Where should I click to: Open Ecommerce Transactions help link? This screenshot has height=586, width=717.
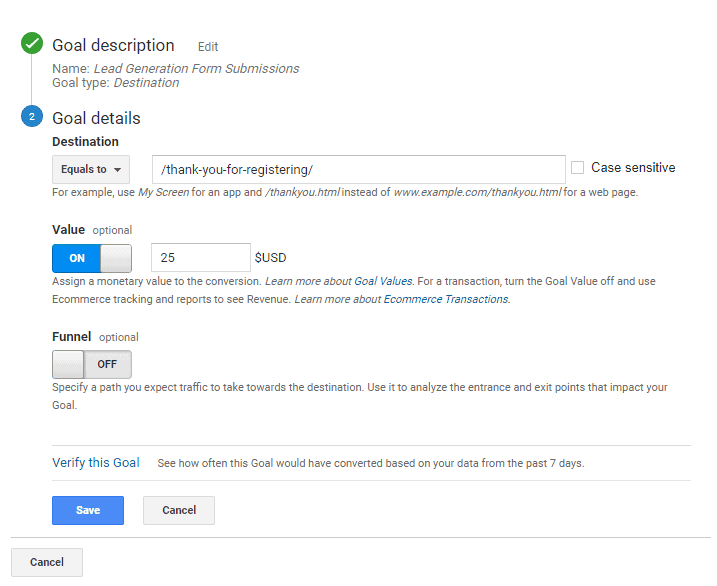coord(445,299)
